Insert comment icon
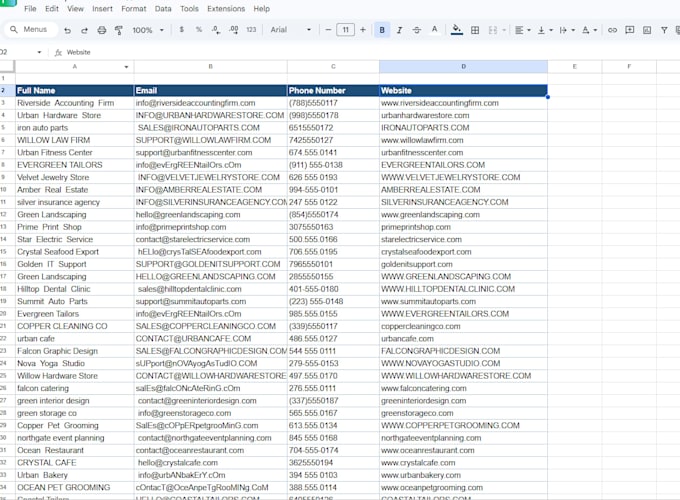Image resolution: width=680 pixels, height=500 pixels. coord(630,30)
